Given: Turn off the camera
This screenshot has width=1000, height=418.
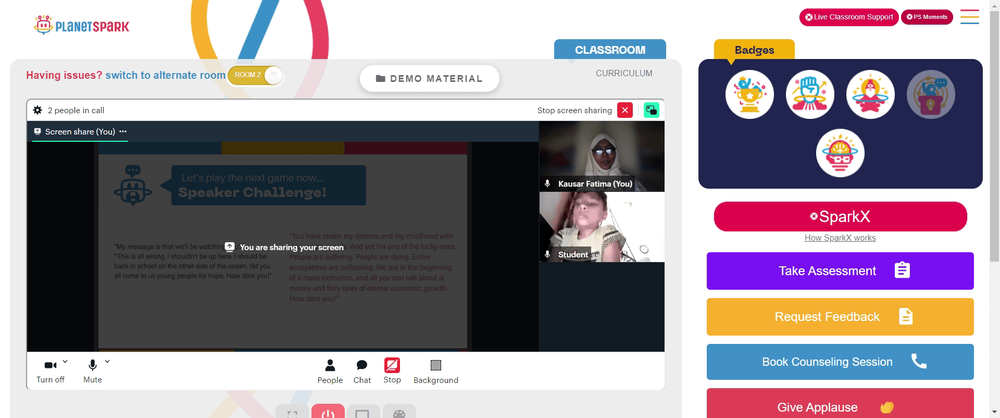Looking at the screenshot, I should 50,371.
